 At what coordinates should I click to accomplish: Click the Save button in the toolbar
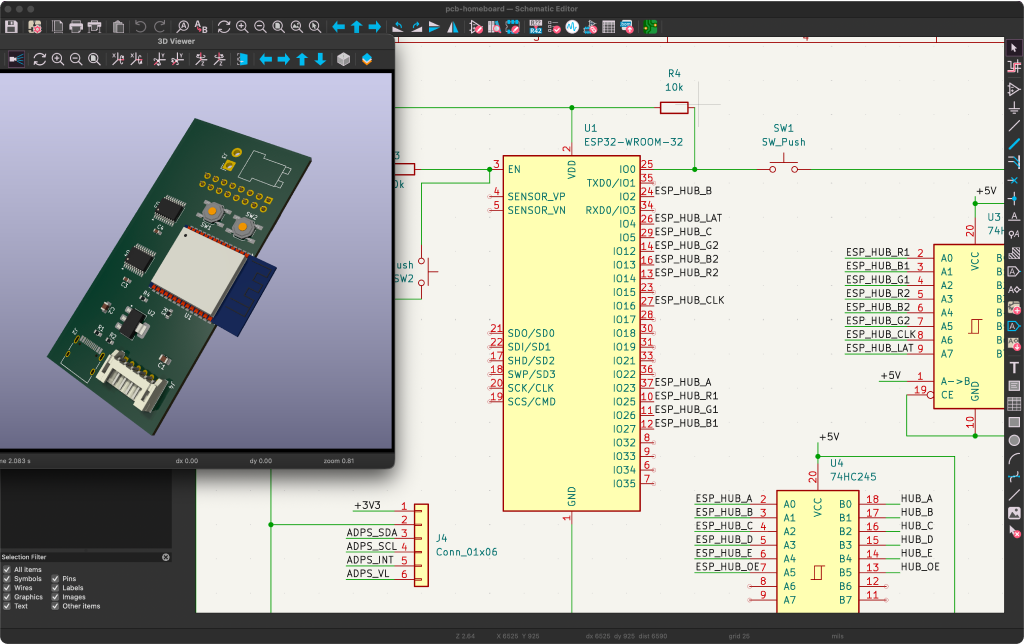(11, 27)
